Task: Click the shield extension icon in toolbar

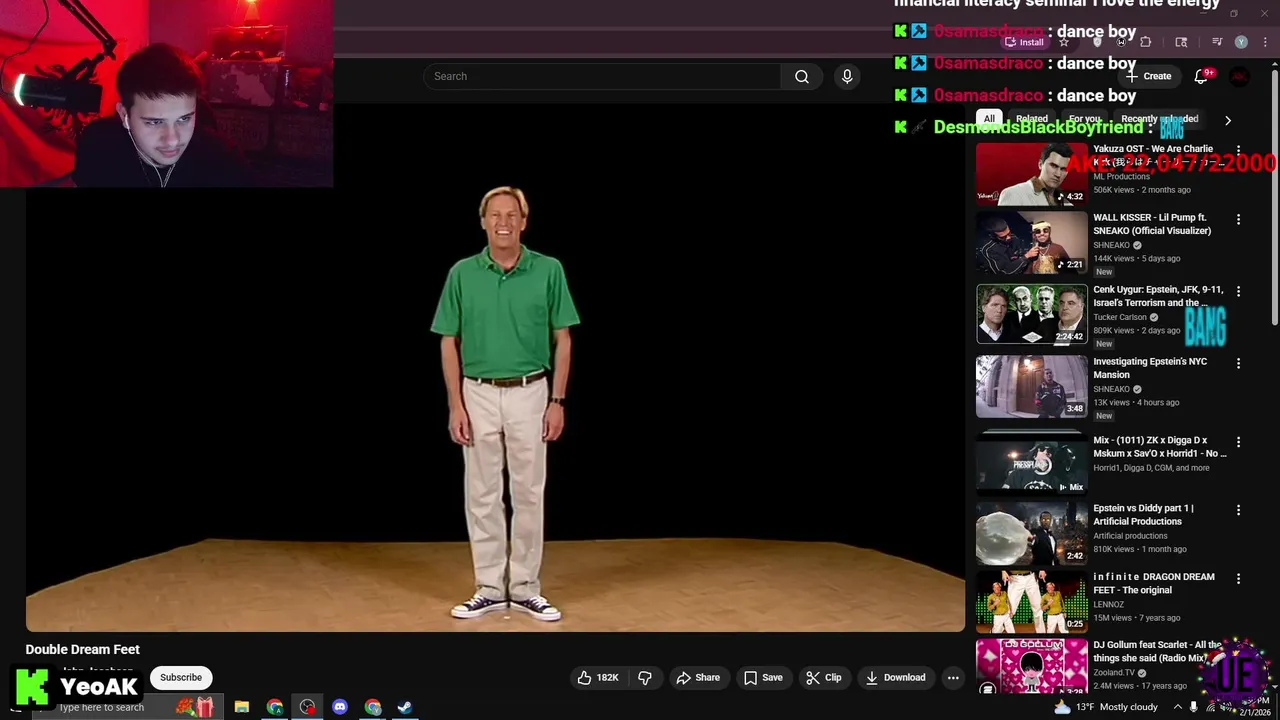Action: [1097, 42]
